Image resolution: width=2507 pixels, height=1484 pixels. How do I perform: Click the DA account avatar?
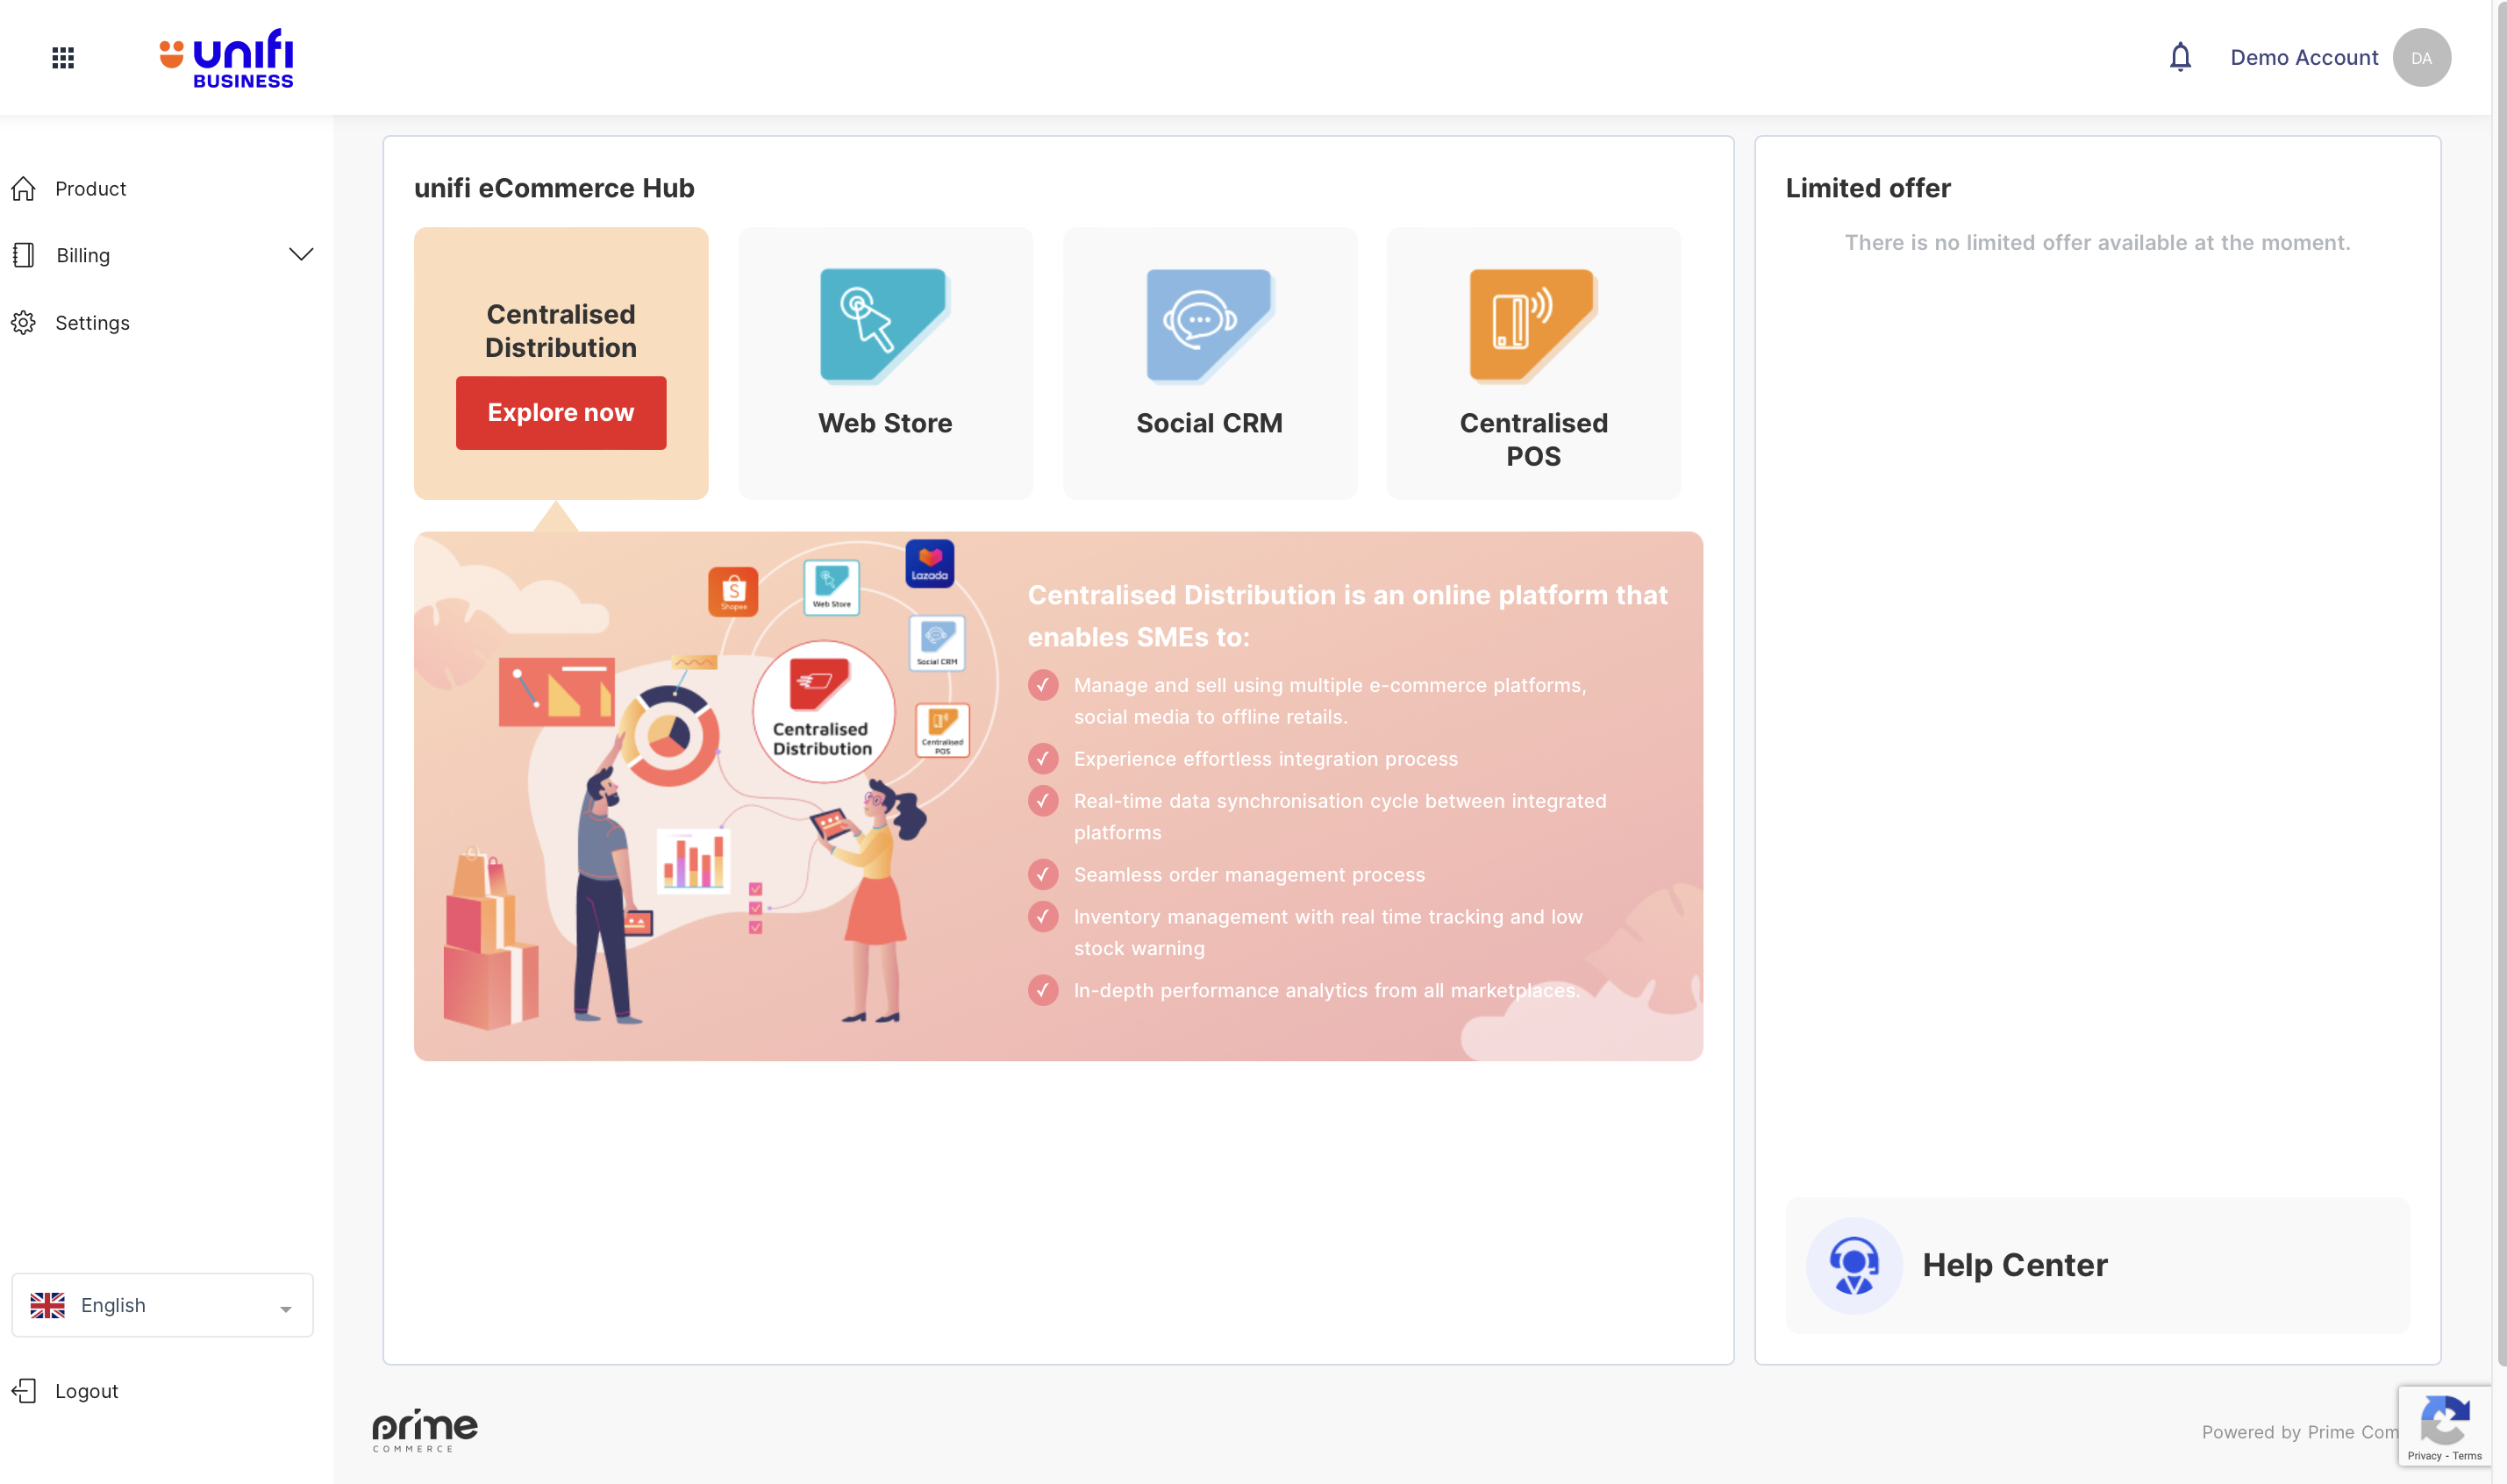pos(2421,58)
